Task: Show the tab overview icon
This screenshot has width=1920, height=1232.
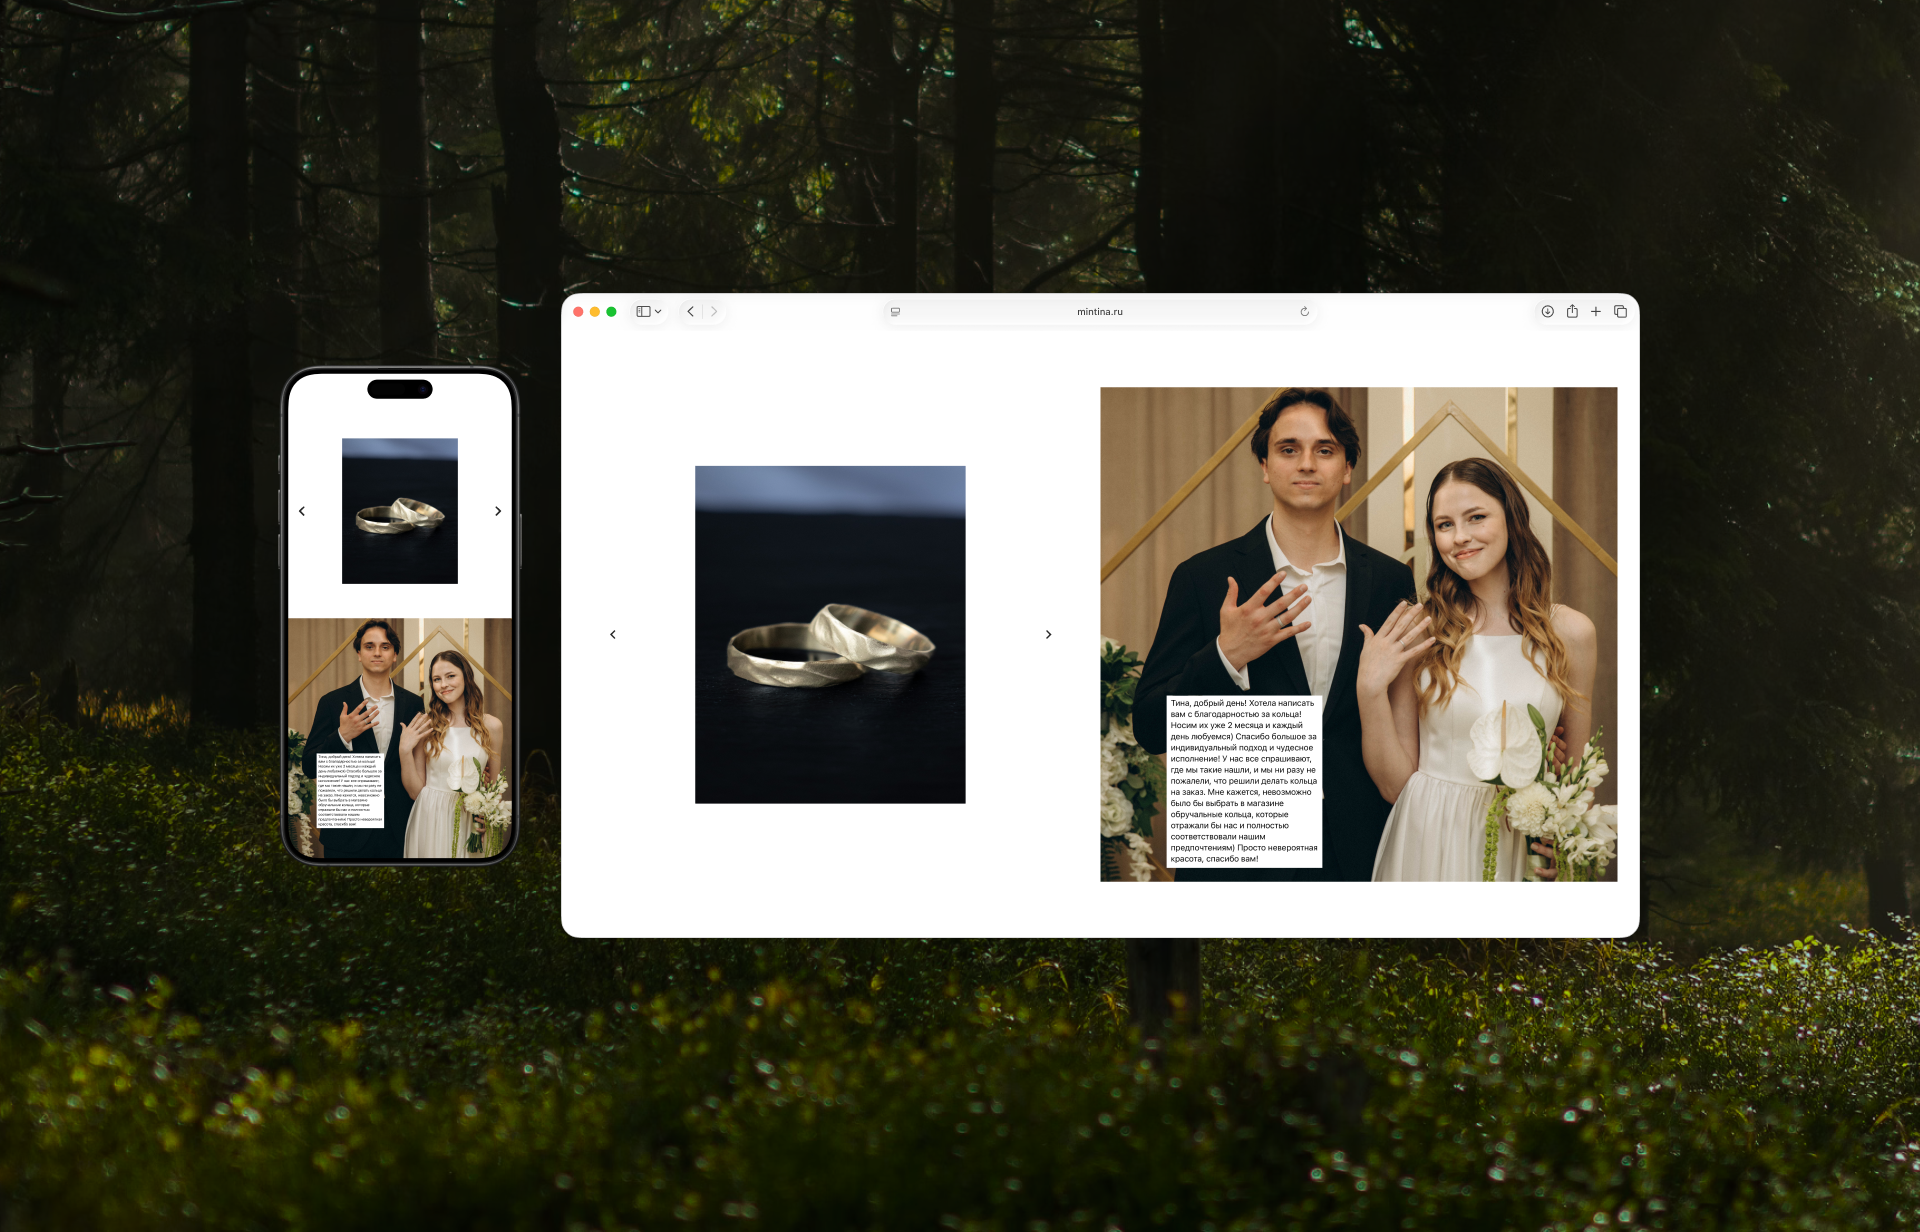Action: (x=1620, y=312)
